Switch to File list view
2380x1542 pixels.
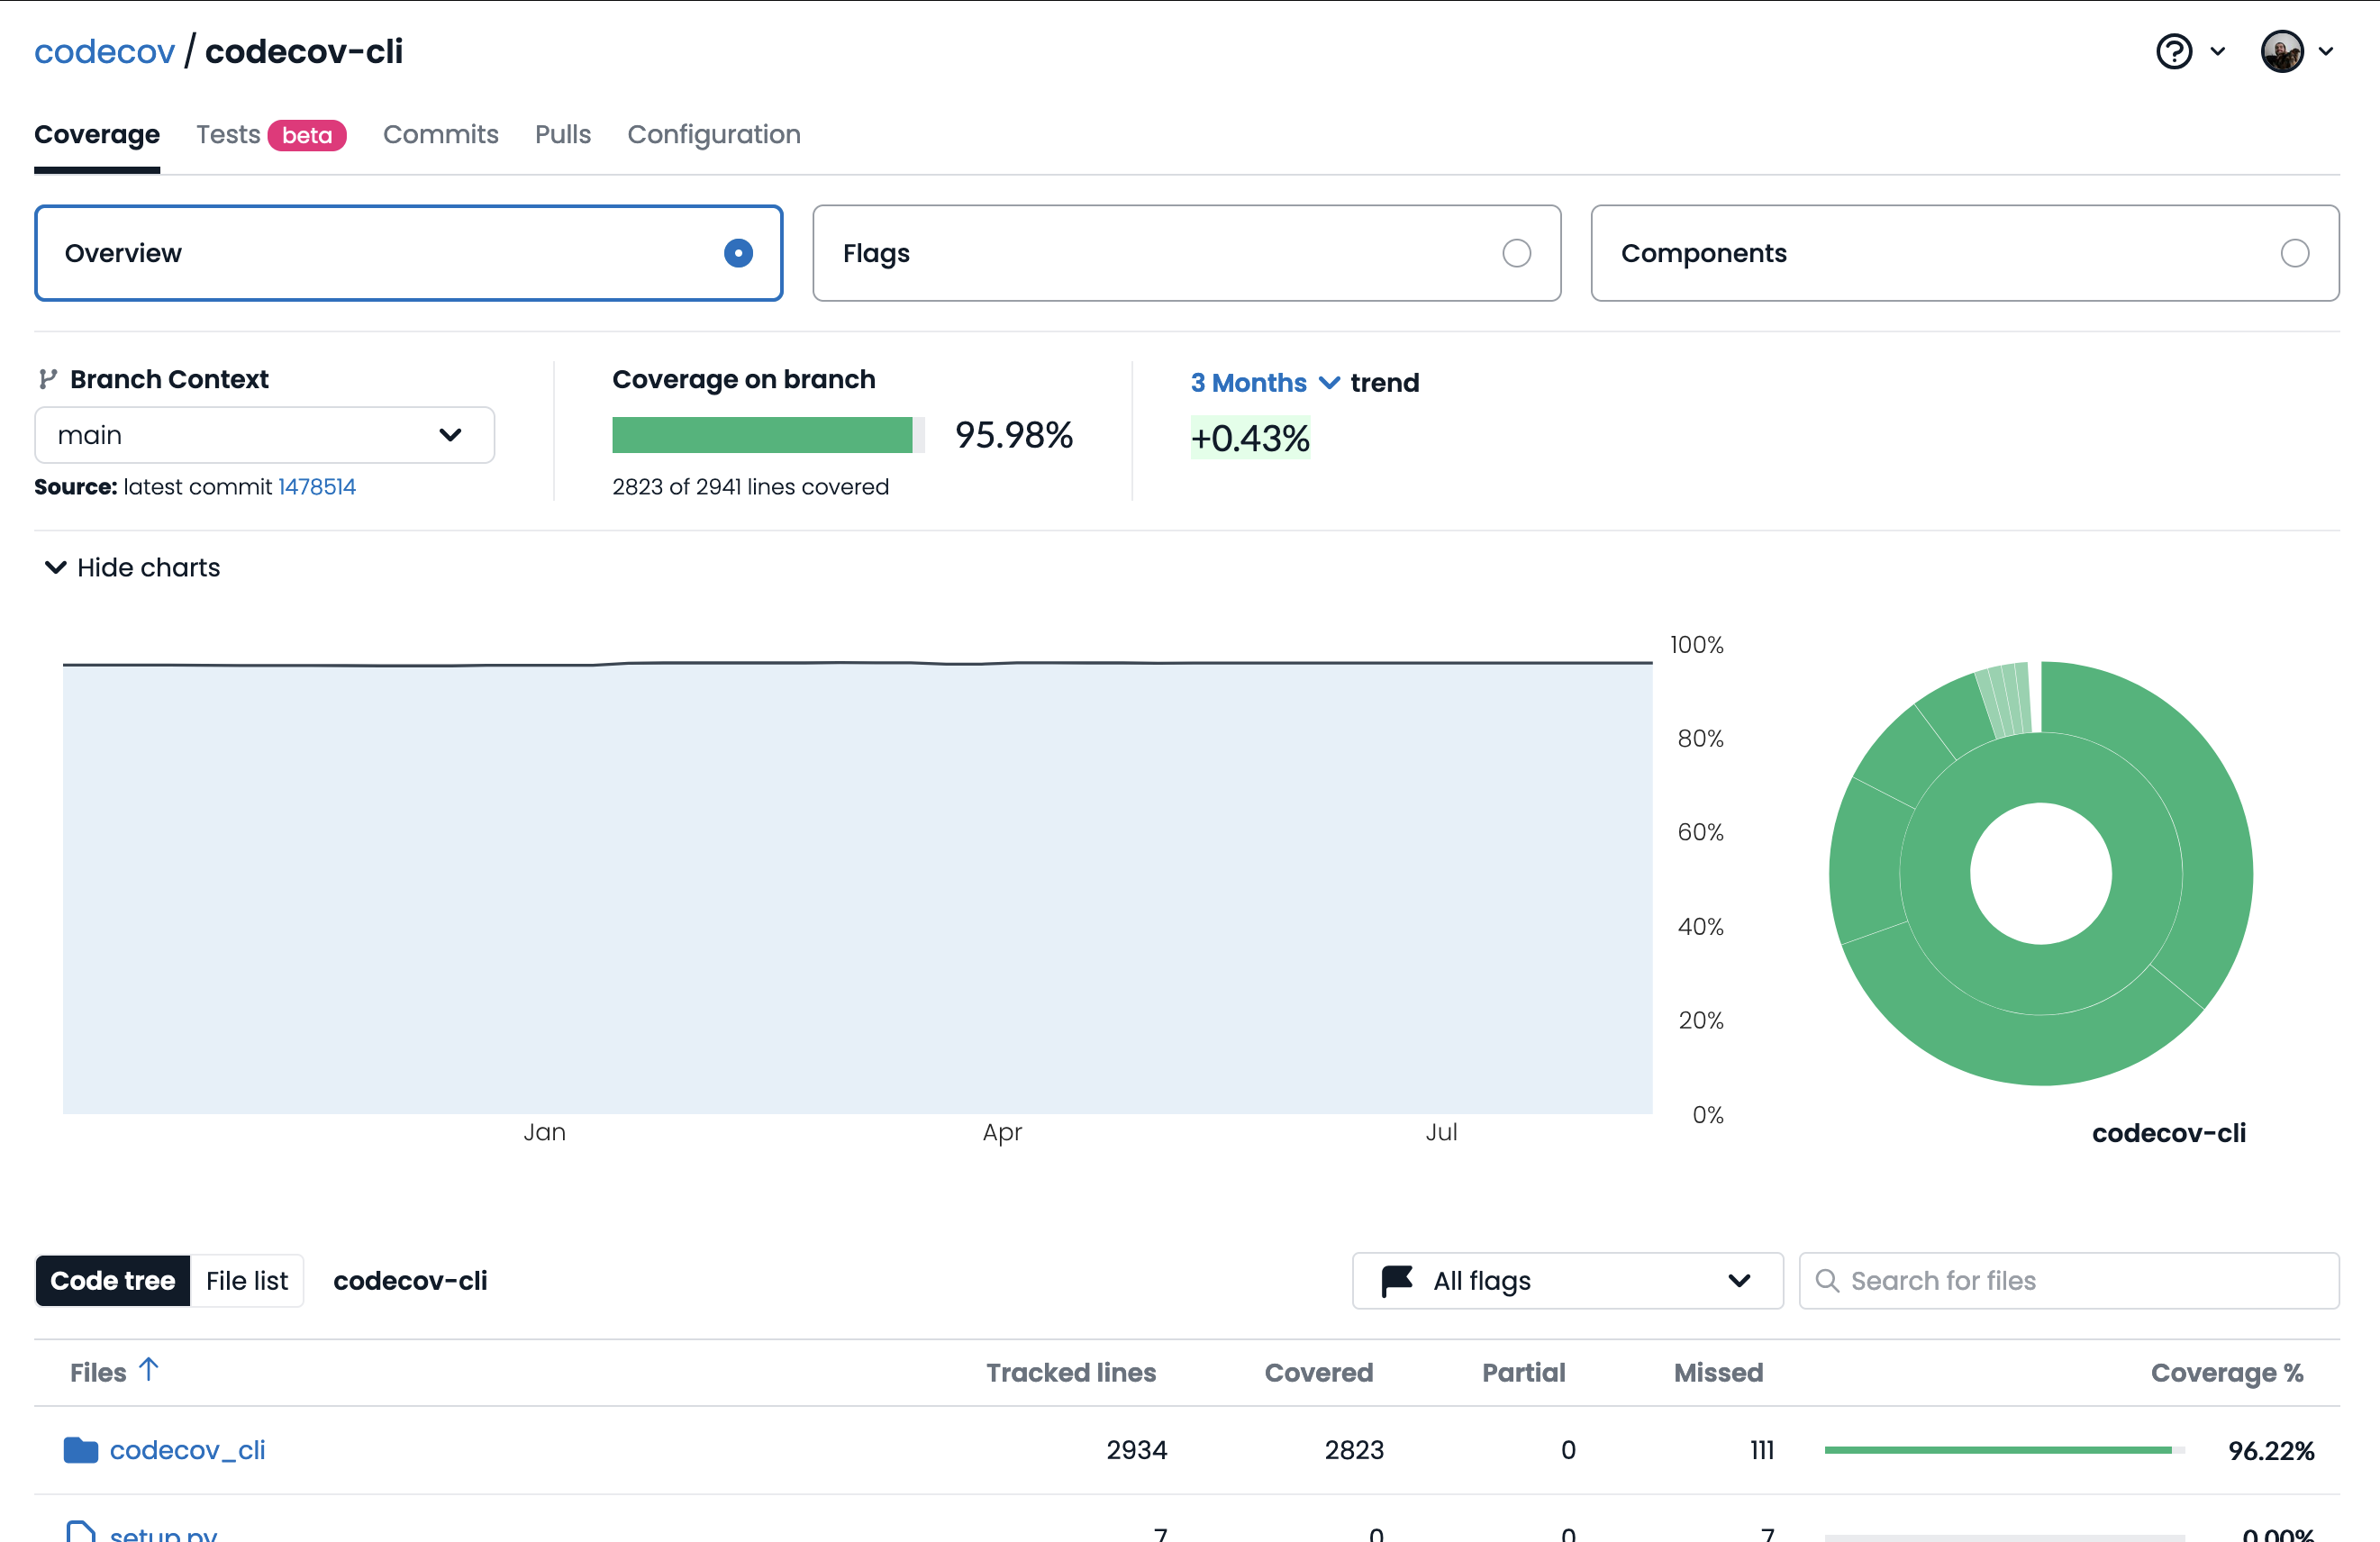click(246, 1280)
